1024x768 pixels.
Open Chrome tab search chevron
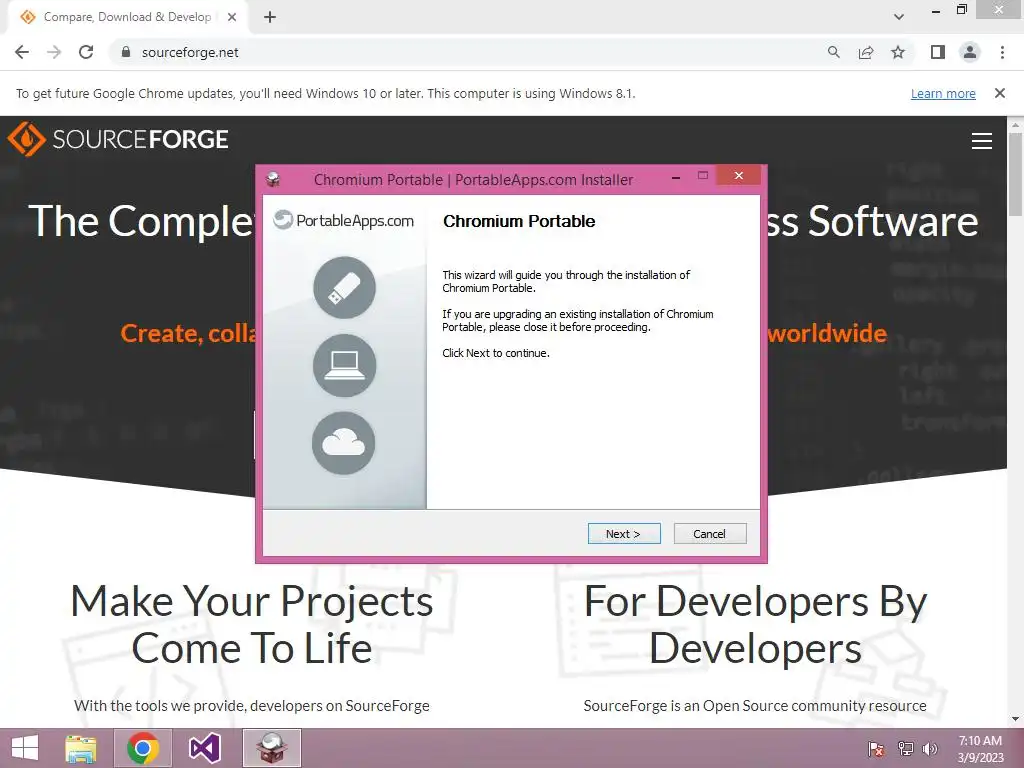899,17
